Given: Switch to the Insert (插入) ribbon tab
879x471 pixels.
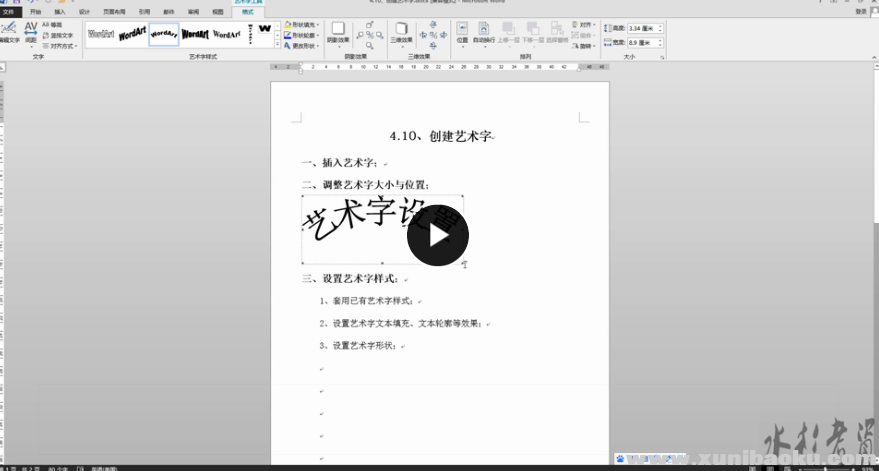Looking at the screenshot, I should click(60, 12).
